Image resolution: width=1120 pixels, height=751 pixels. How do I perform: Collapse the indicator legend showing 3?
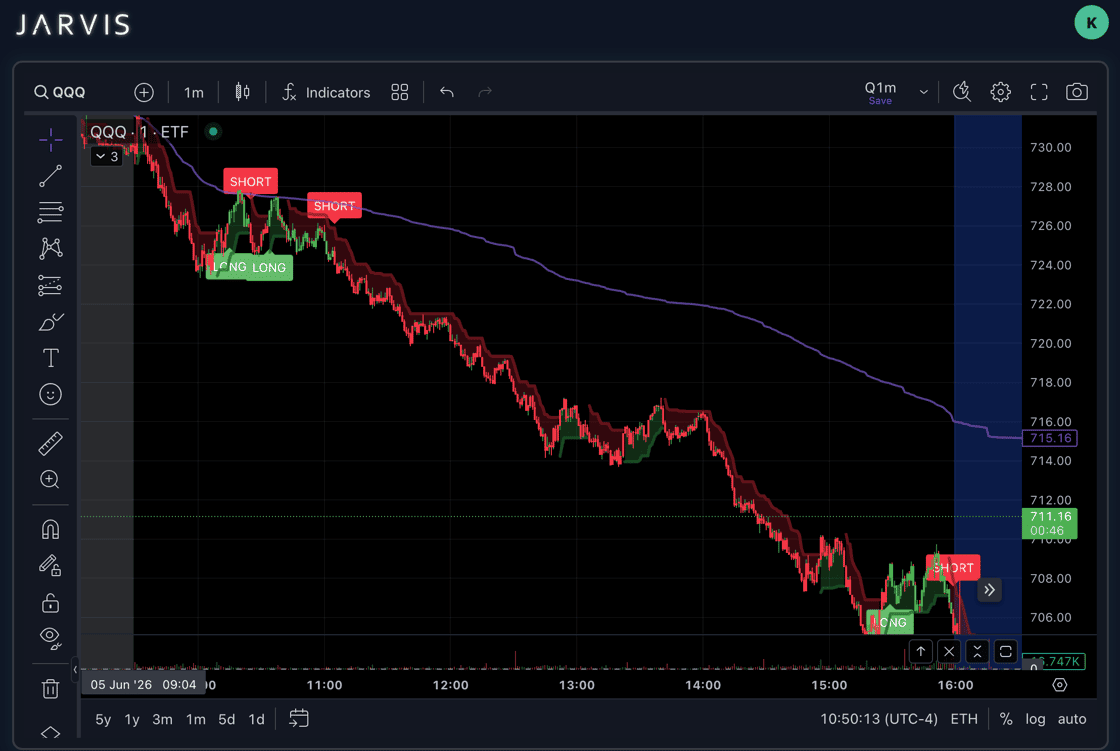click(x=106, y=156)
